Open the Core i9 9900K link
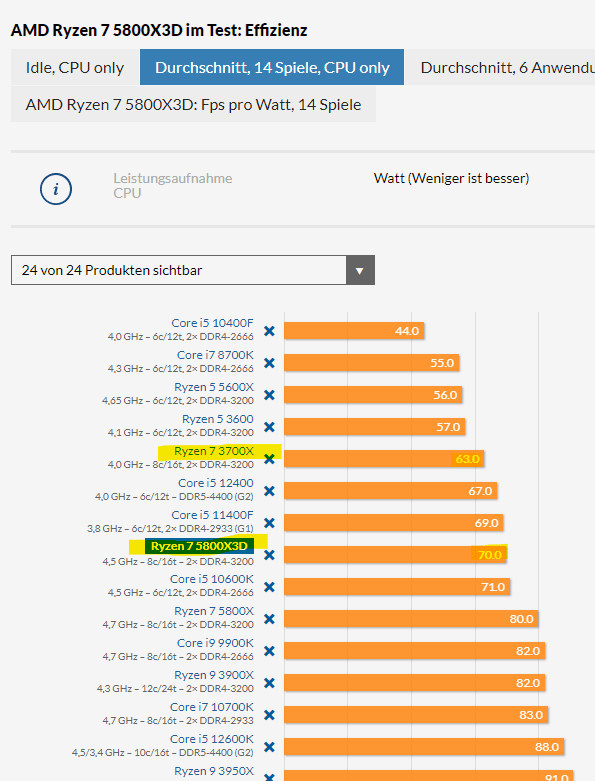This screenshot has width=595, height=781. pos(215,643)
